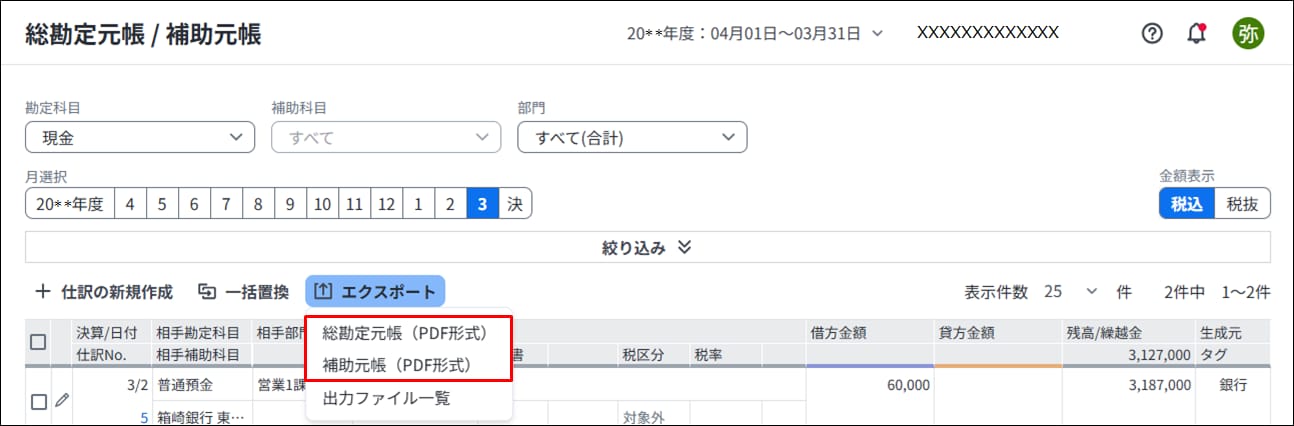1294x426 pixels.
Task: Click the 一括置換 button
Action: (243, 292)
